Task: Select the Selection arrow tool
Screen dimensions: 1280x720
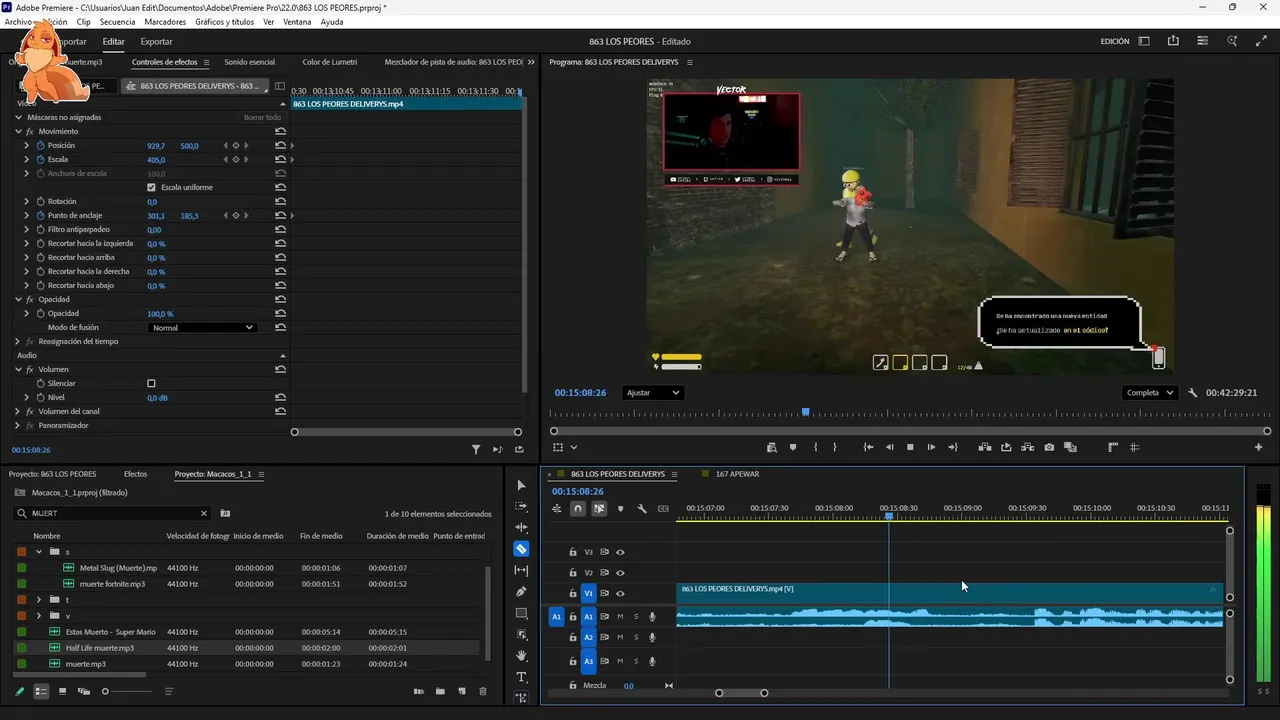Action: click(521, 485)
